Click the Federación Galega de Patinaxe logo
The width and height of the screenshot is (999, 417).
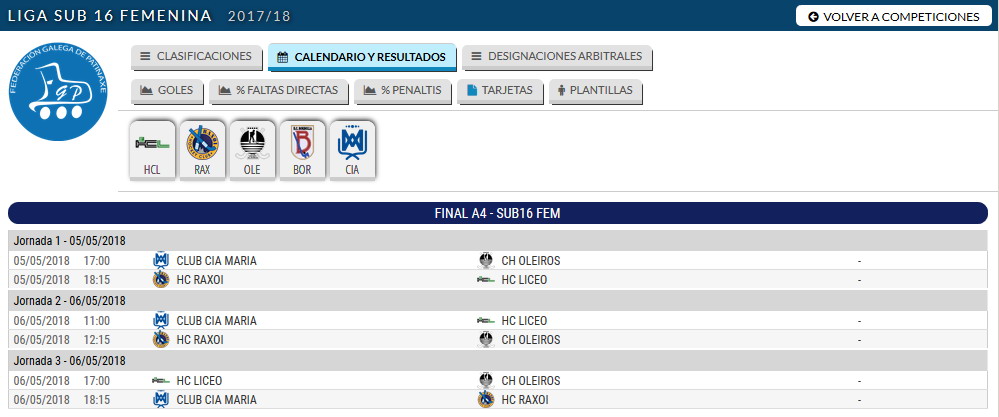(x=57, y=91)
